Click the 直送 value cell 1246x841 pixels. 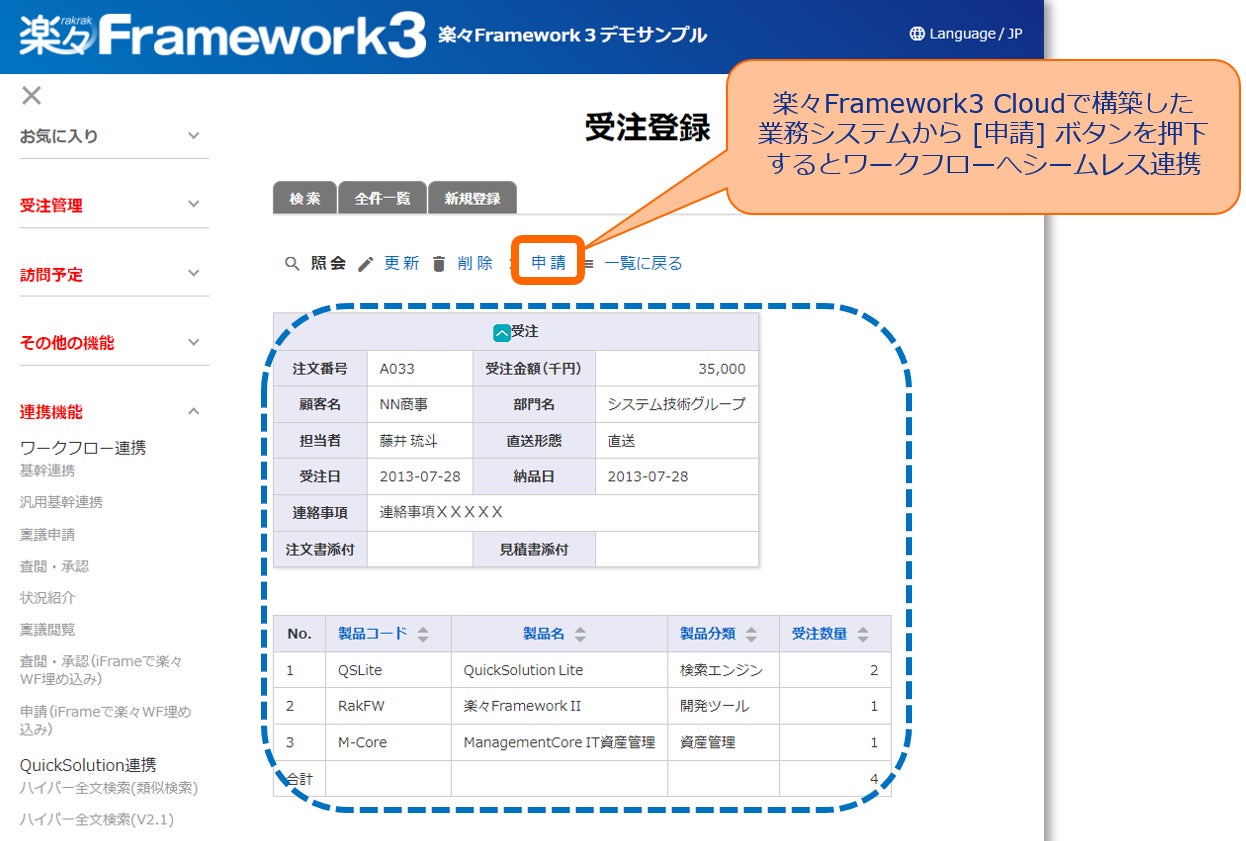pos(677,440)
